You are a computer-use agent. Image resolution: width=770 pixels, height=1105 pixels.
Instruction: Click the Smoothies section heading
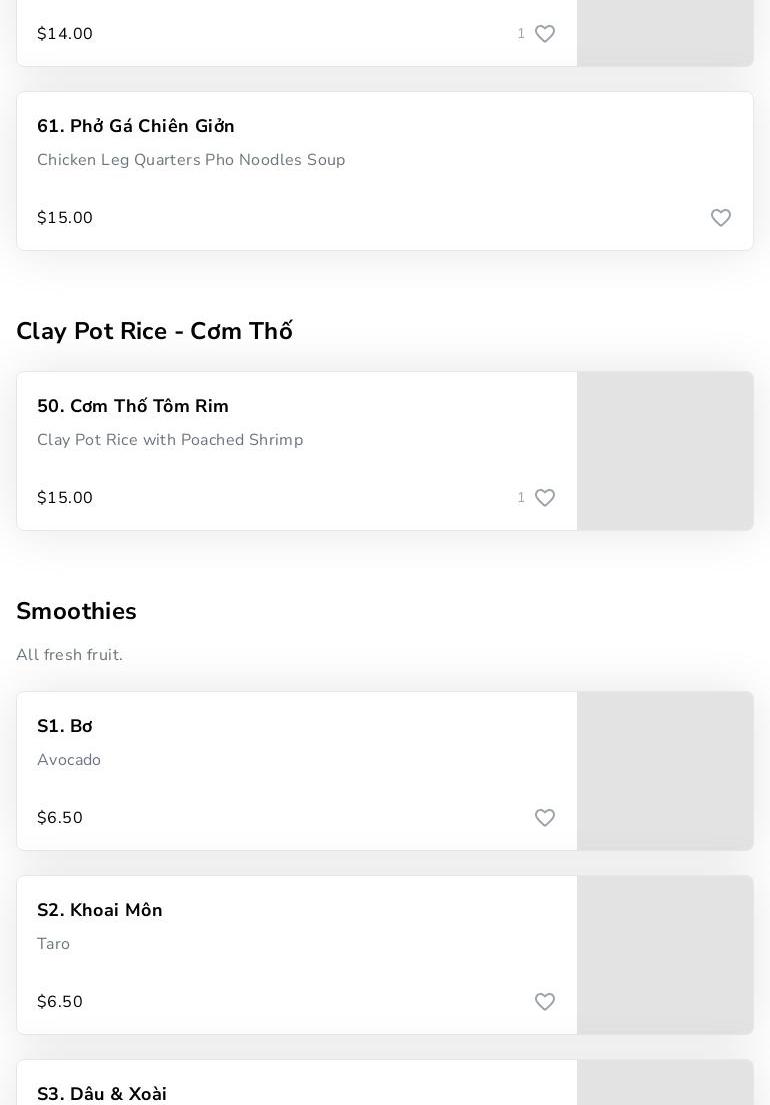tap(76, 612)
